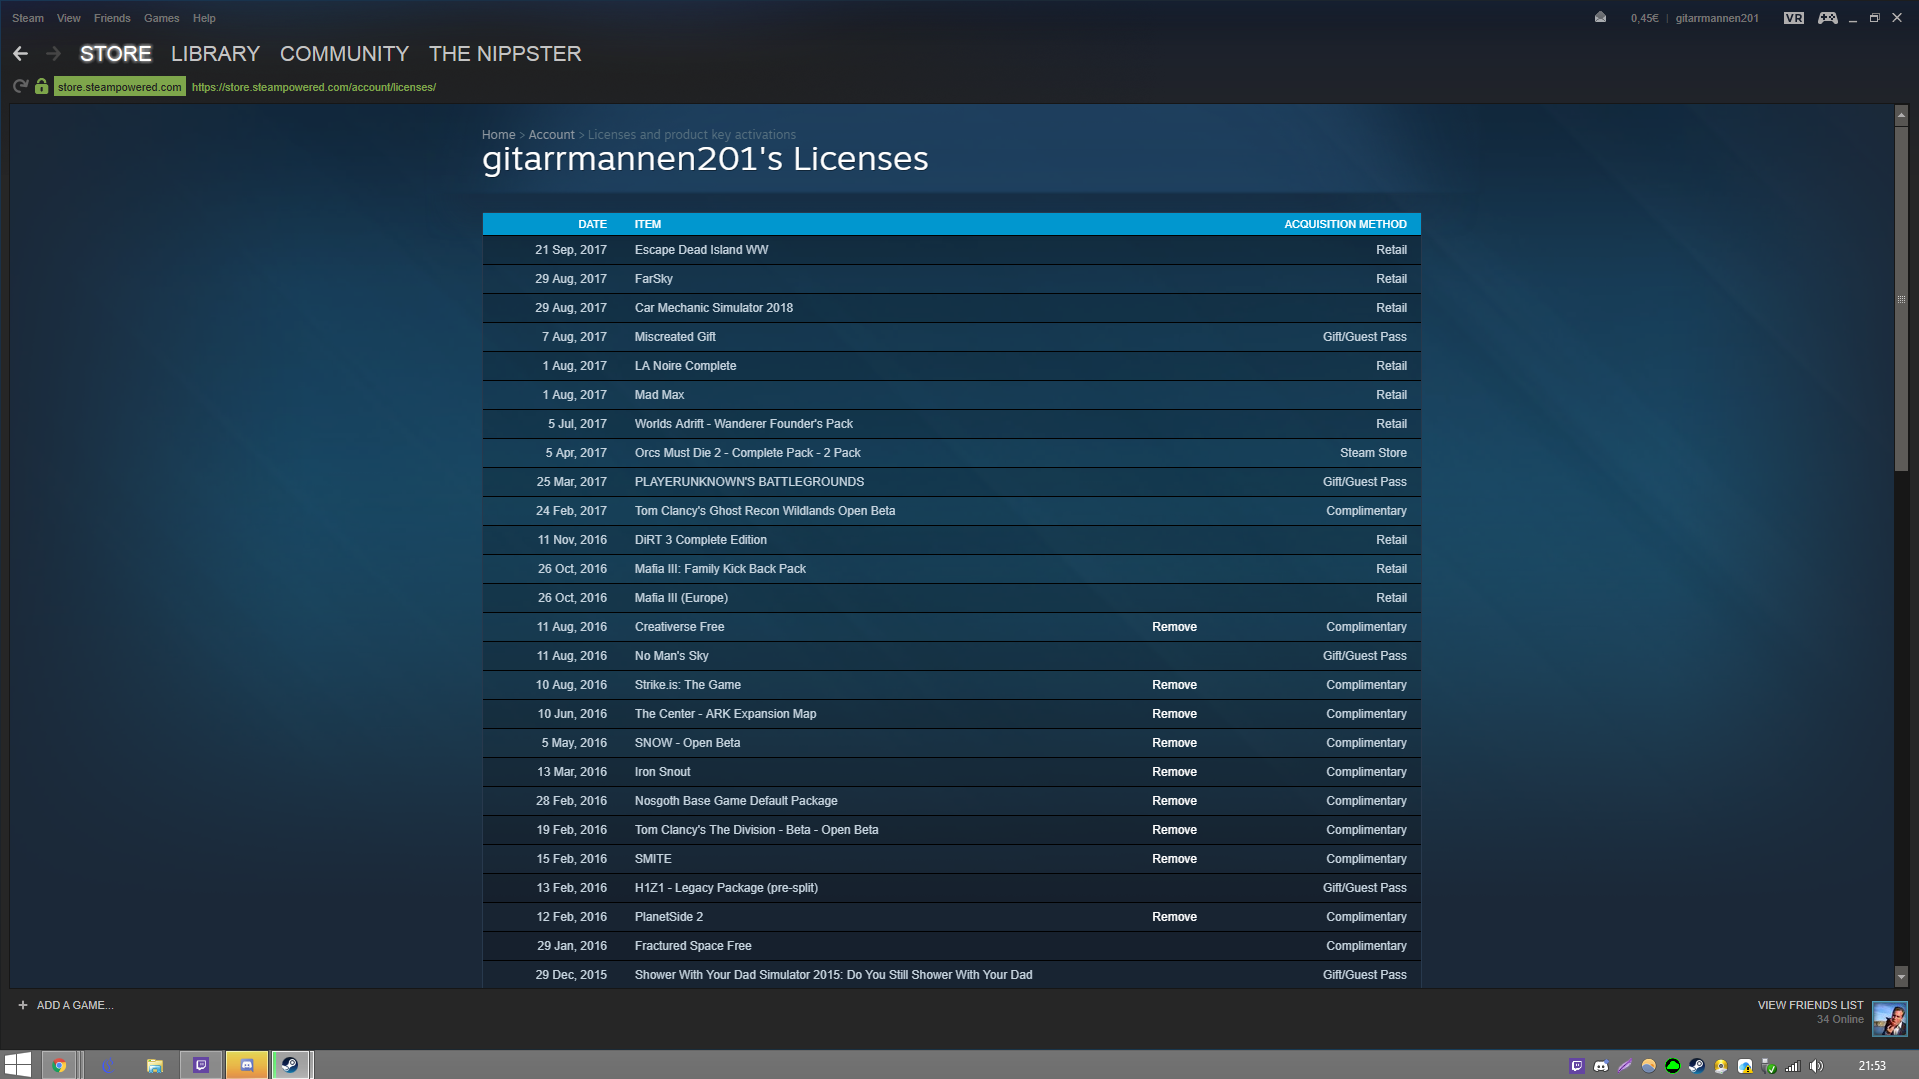Click the Twitch system tray icon

tap(1577, 1066)
